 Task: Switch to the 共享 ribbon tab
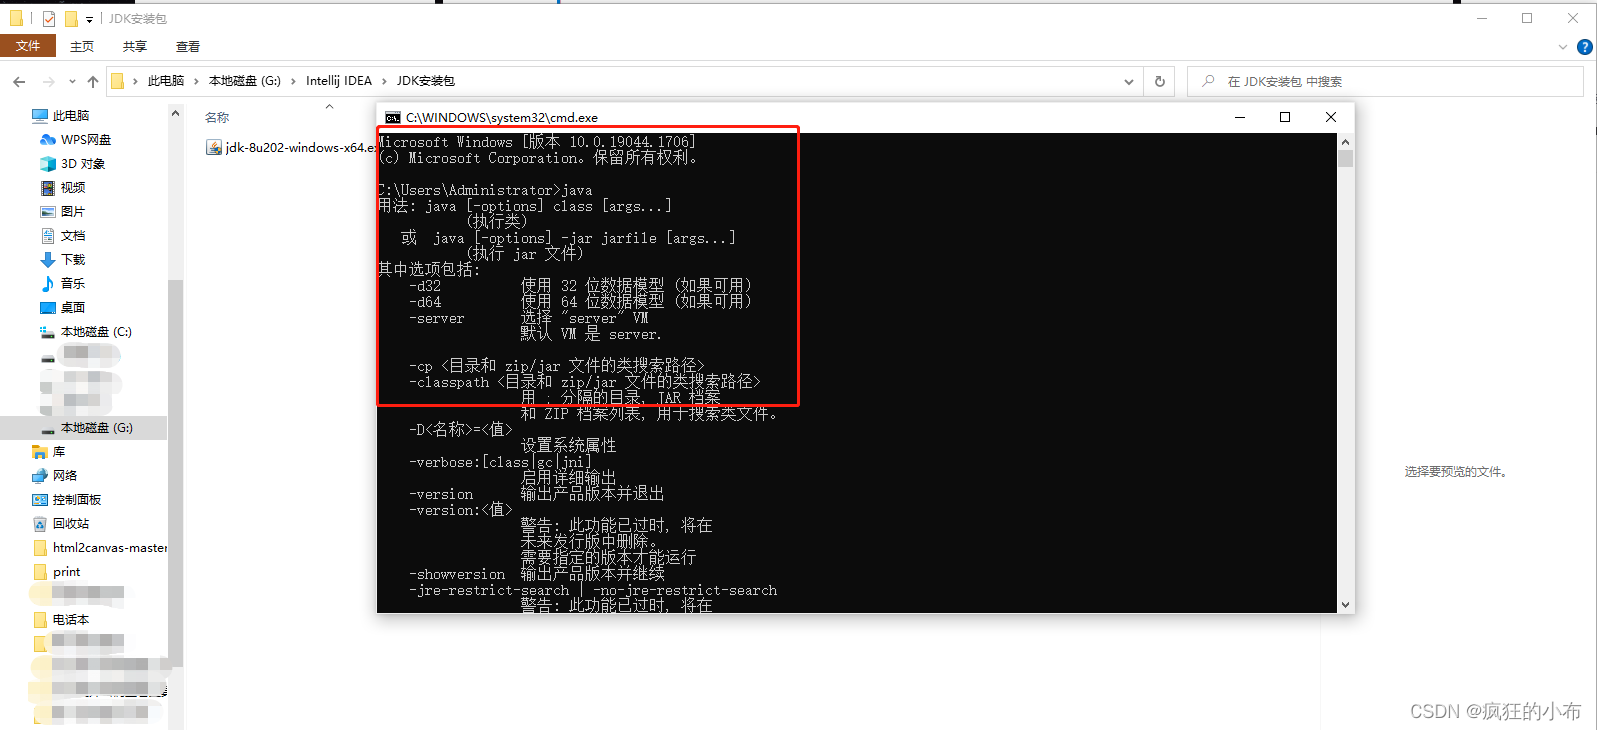click(x=135, y=46)
